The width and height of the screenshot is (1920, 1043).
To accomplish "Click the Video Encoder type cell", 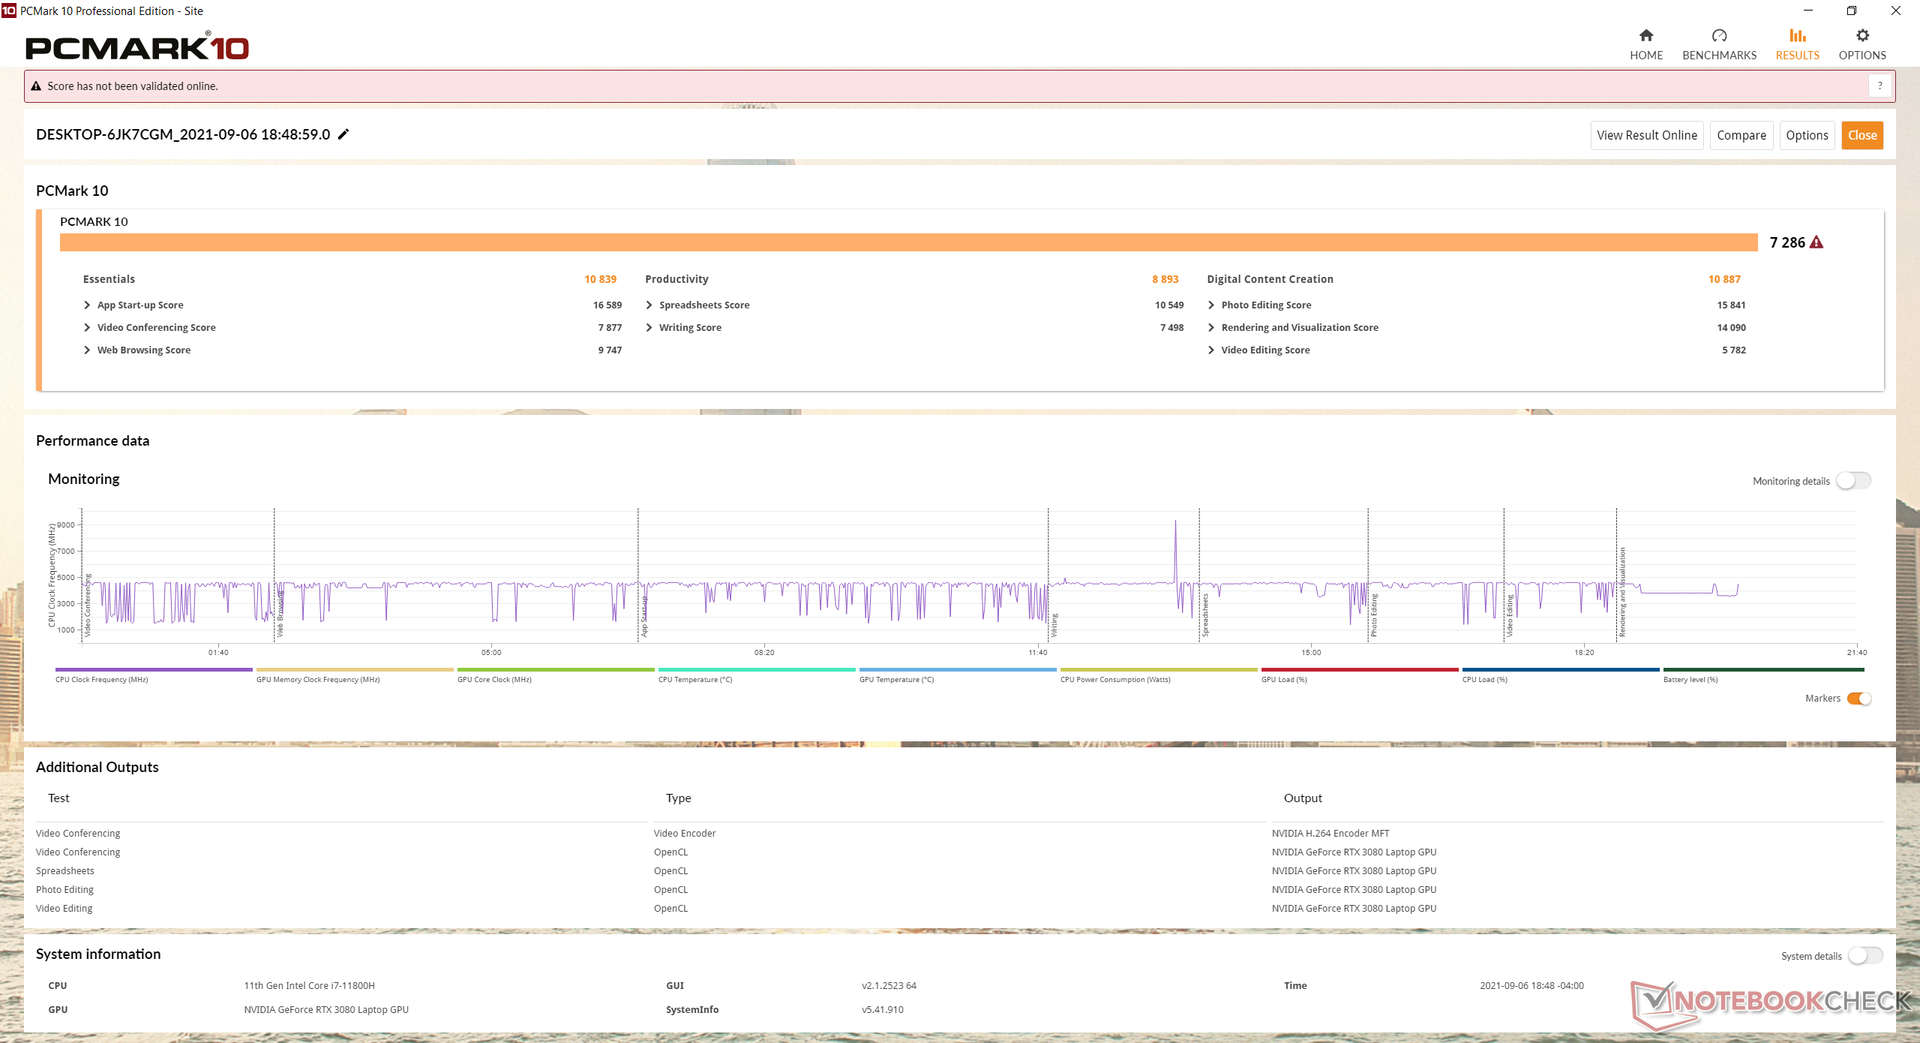I will [x=684, y=833].
